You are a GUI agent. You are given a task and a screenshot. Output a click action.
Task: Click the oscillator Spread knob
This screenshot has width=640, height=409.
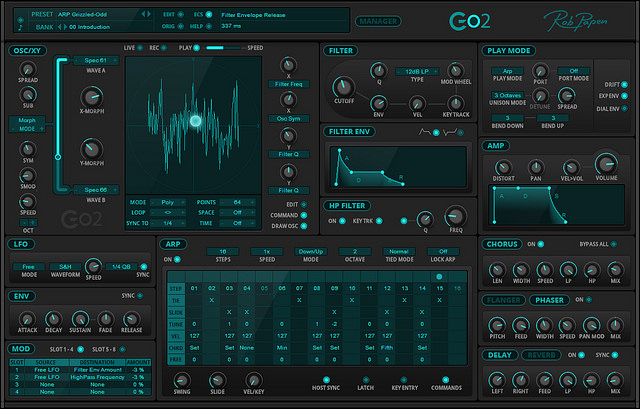click(28, 69)
